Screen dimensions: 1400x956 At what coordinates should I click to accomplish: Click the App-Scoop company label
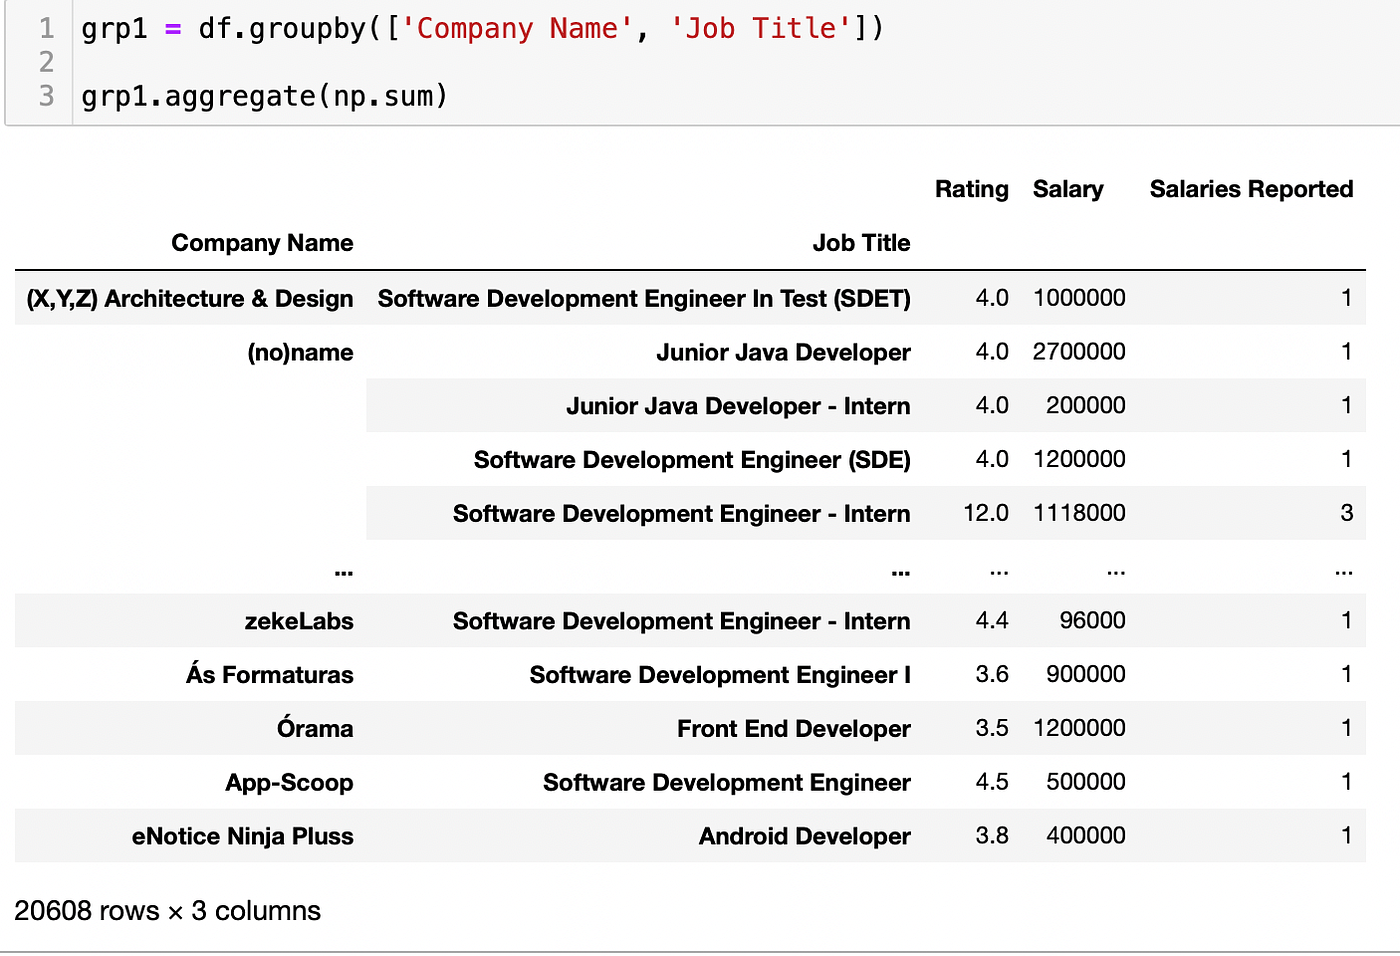289,782
